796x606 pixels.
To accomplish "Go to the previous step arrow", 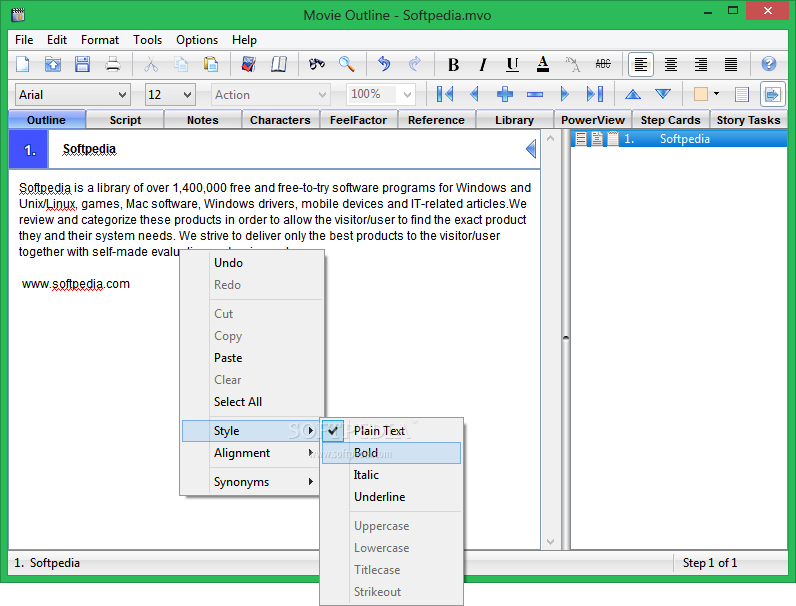I will pos(475,94).
